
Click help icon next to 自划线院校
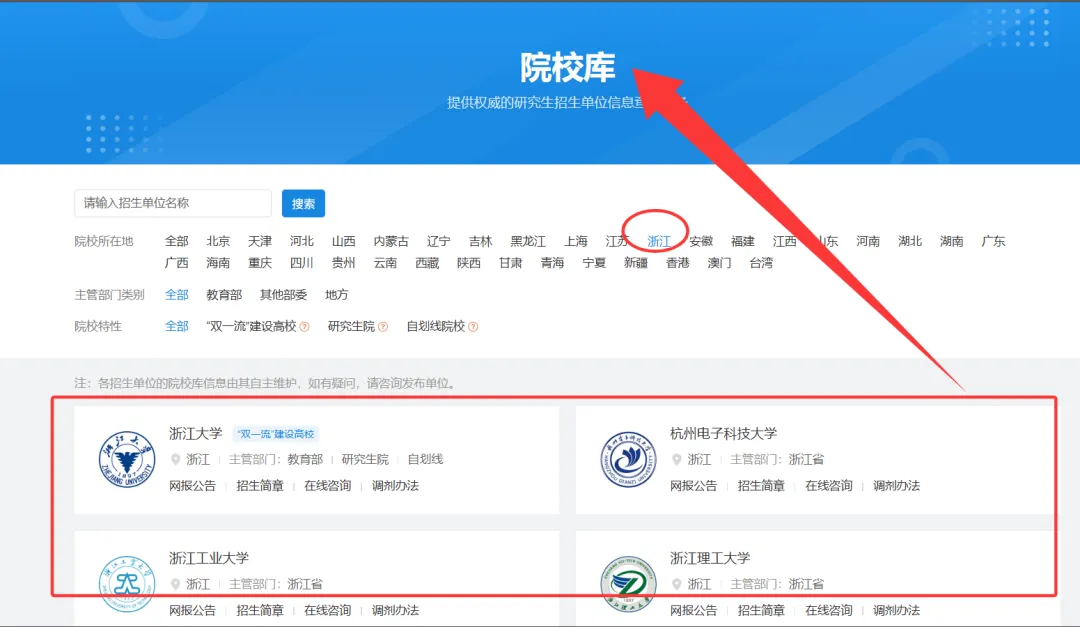473,327
